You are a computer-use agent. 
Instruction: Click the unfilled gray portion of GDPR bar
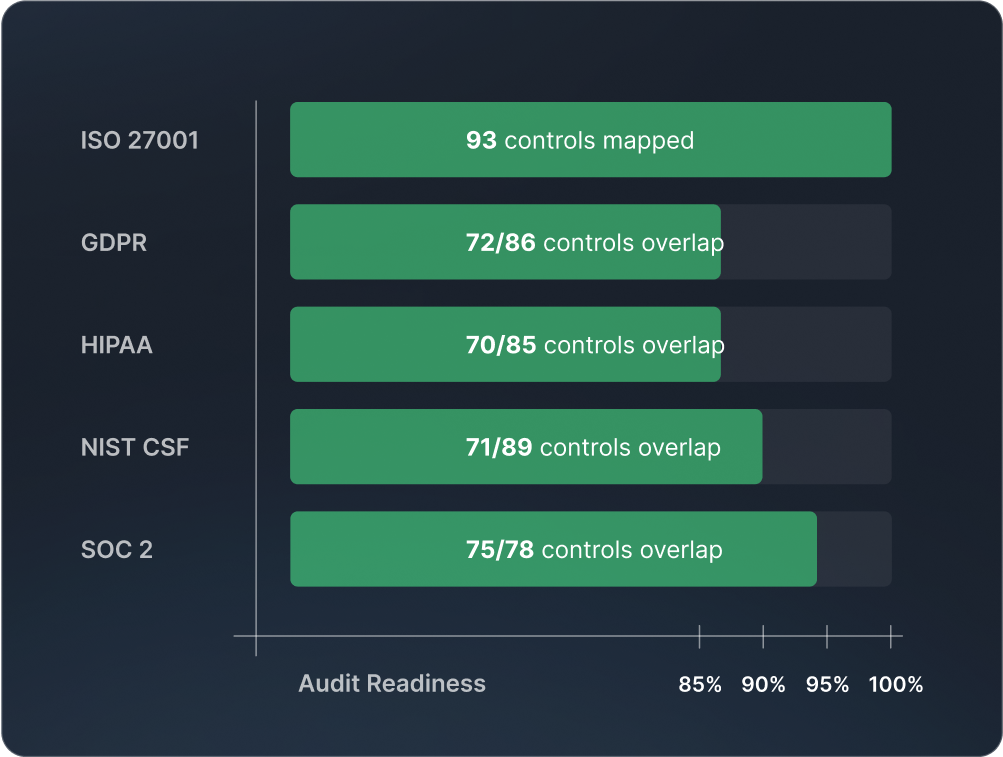(x=806, y=242)
